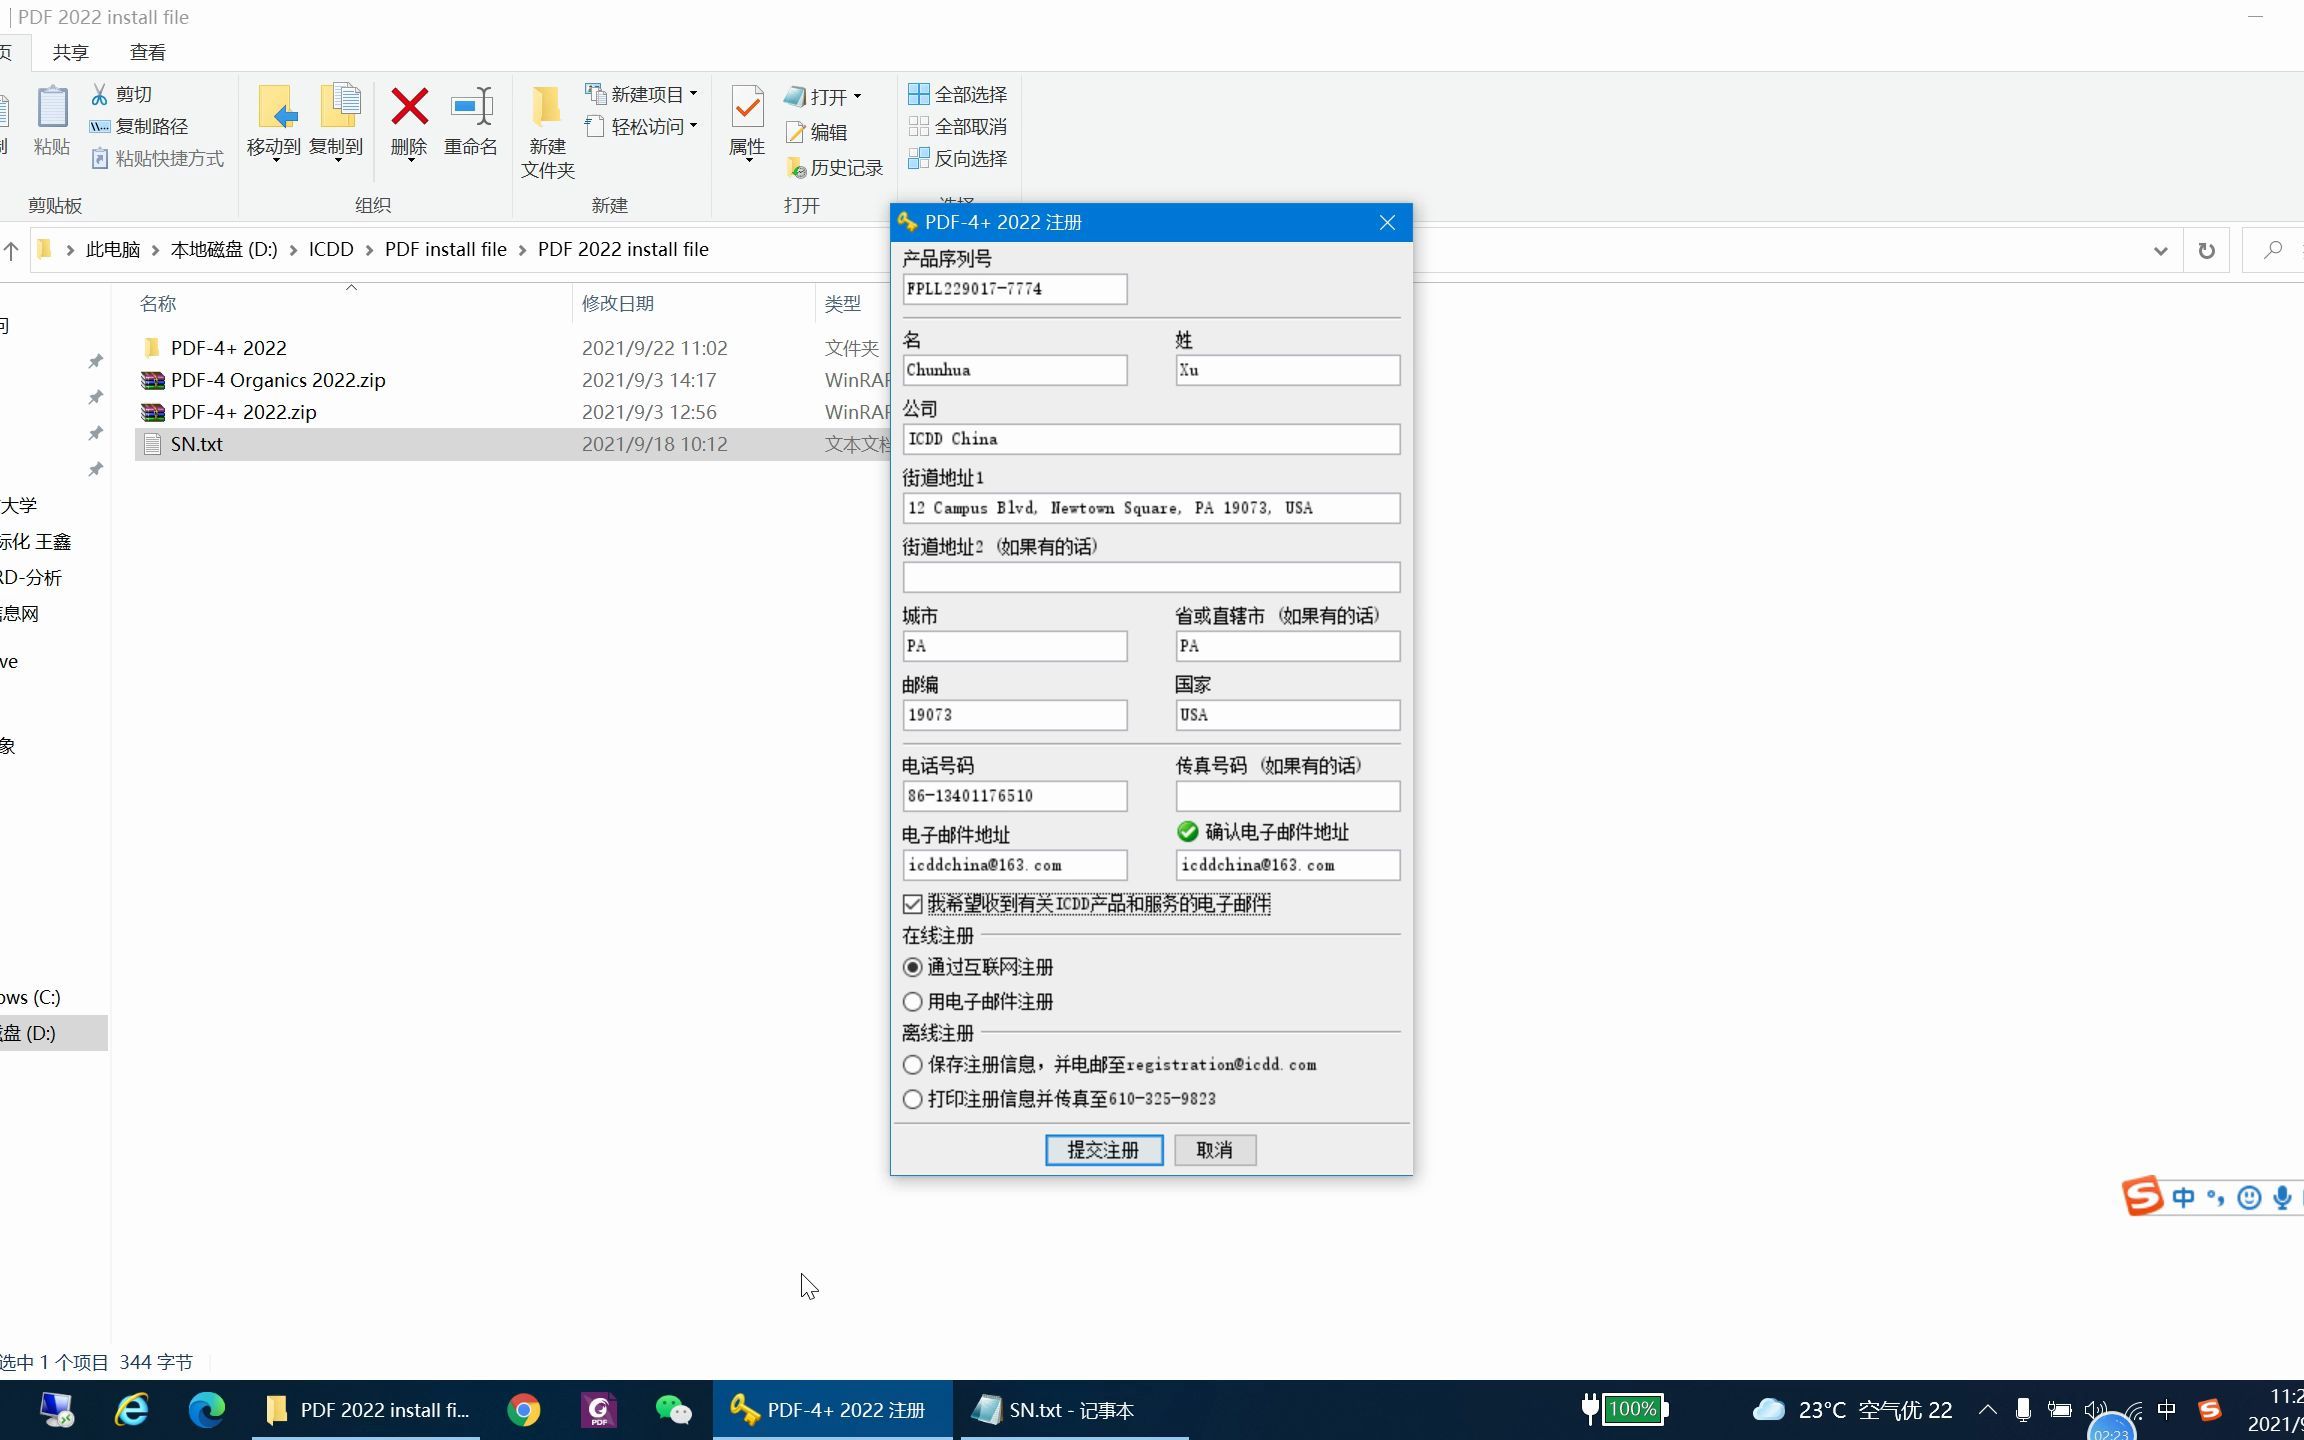Toggle ICDD产品和服务电子邮件 checkbox
This screenshot has height=1440, width=2304.
(x=912, y=902)
